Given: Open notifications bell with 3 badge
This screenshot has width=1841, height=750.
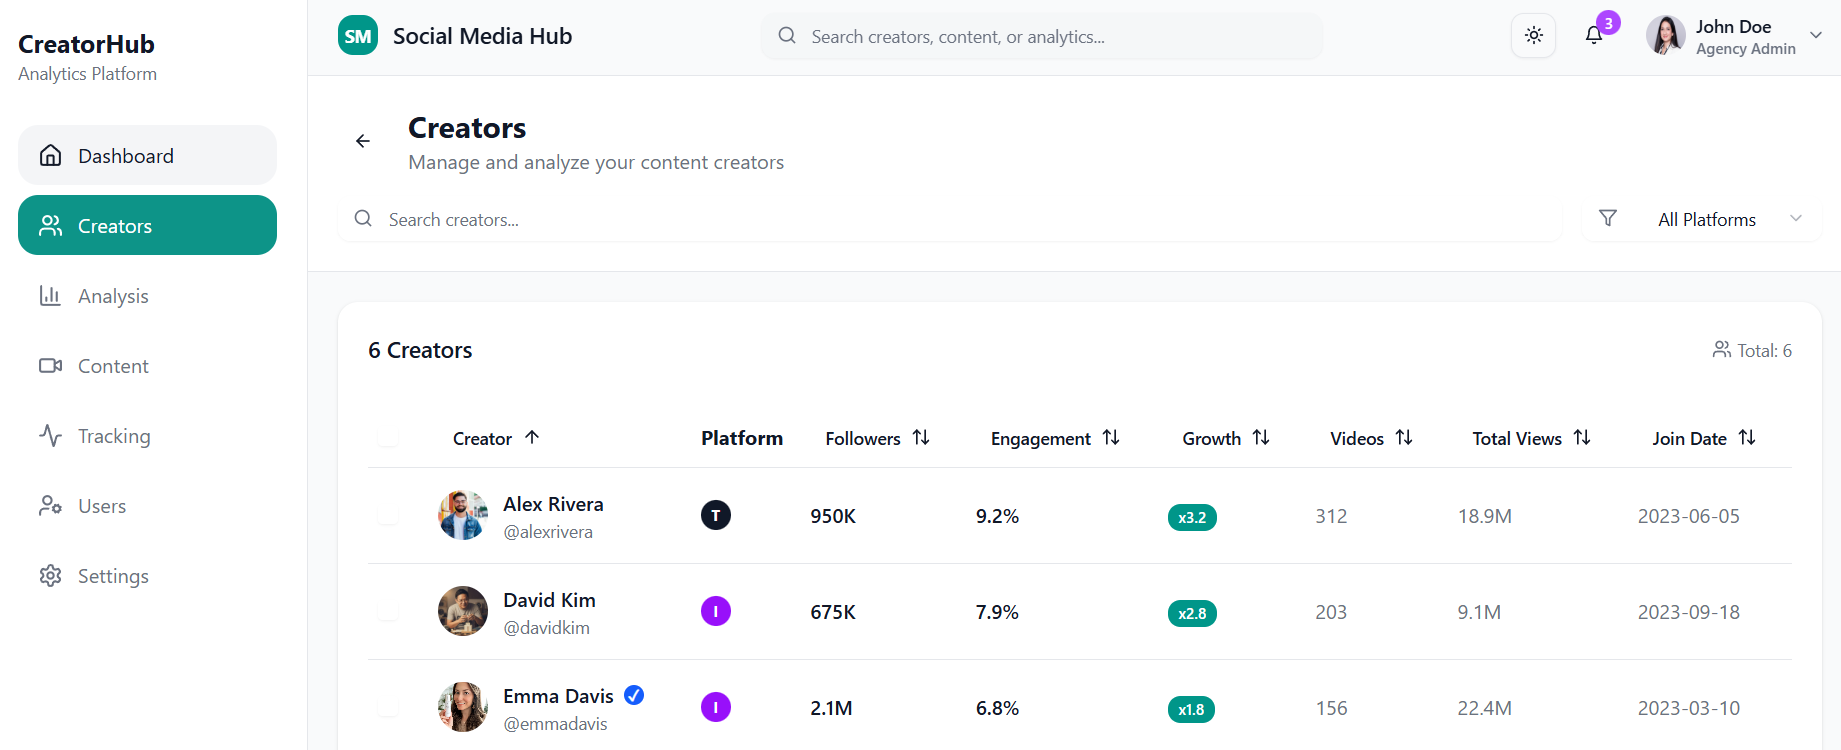Looking at the screenshot, I should 1594,36.
